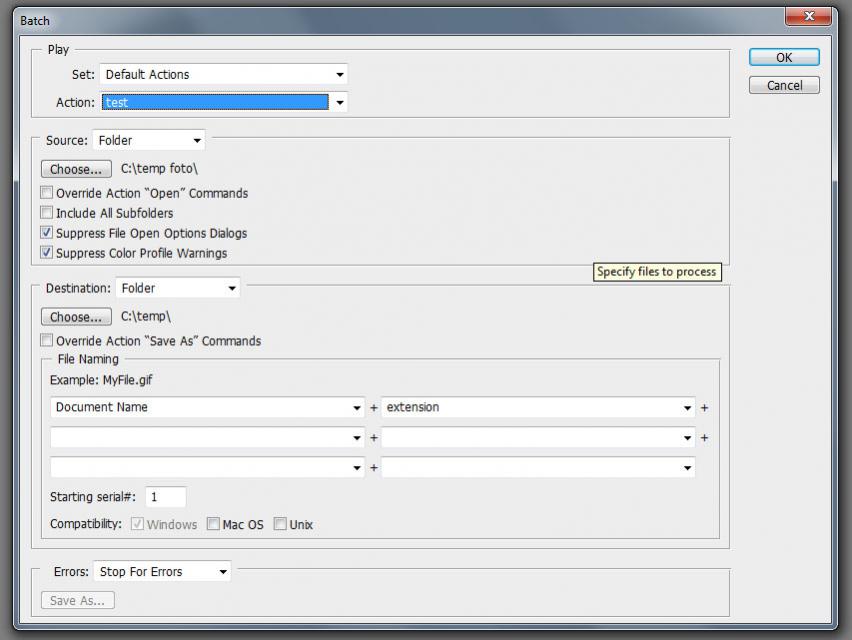Screen dimensions: 852x640
Task: Close the Batch window with the X button
Action: (x=808, y=16)
